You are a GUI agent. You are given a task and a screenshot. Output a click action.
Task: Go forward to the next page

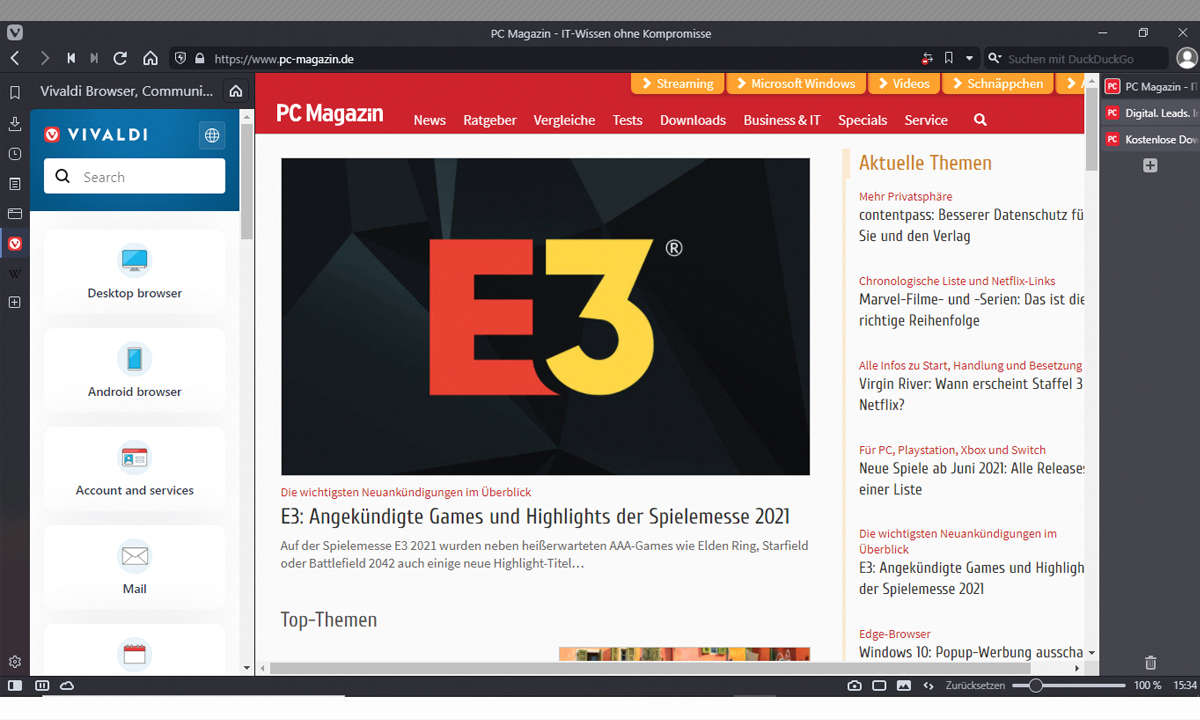(44, 59)
